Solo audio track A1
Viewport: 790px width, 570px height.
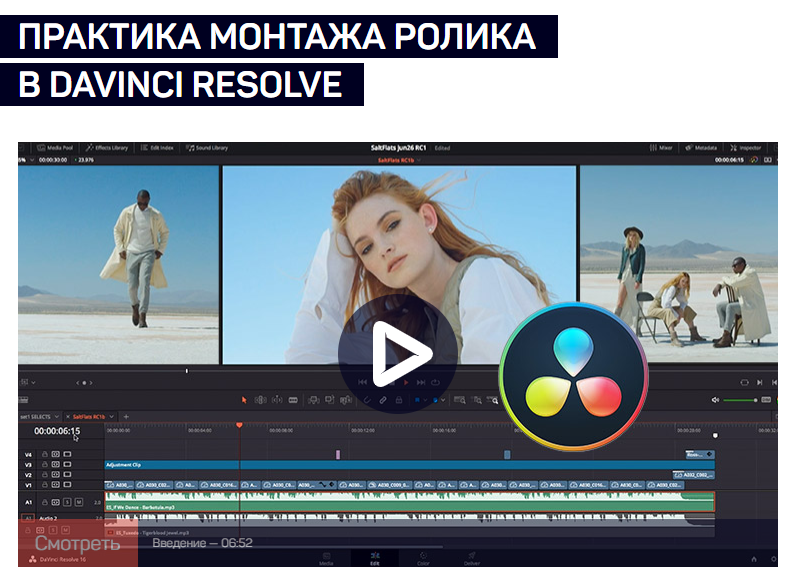(x=67, y=501)
